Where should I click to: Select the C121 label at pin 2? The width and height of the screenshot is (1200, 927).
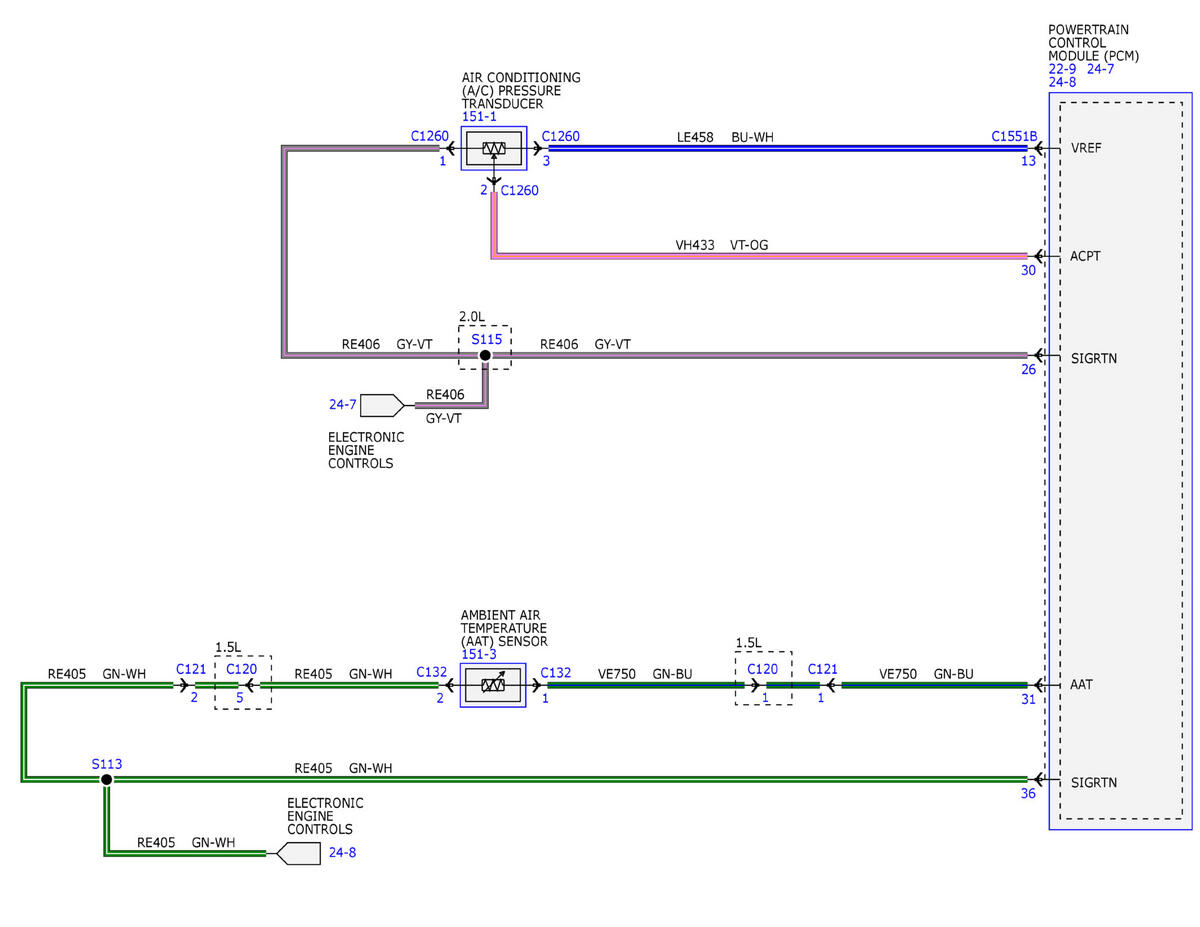(191, 669)
